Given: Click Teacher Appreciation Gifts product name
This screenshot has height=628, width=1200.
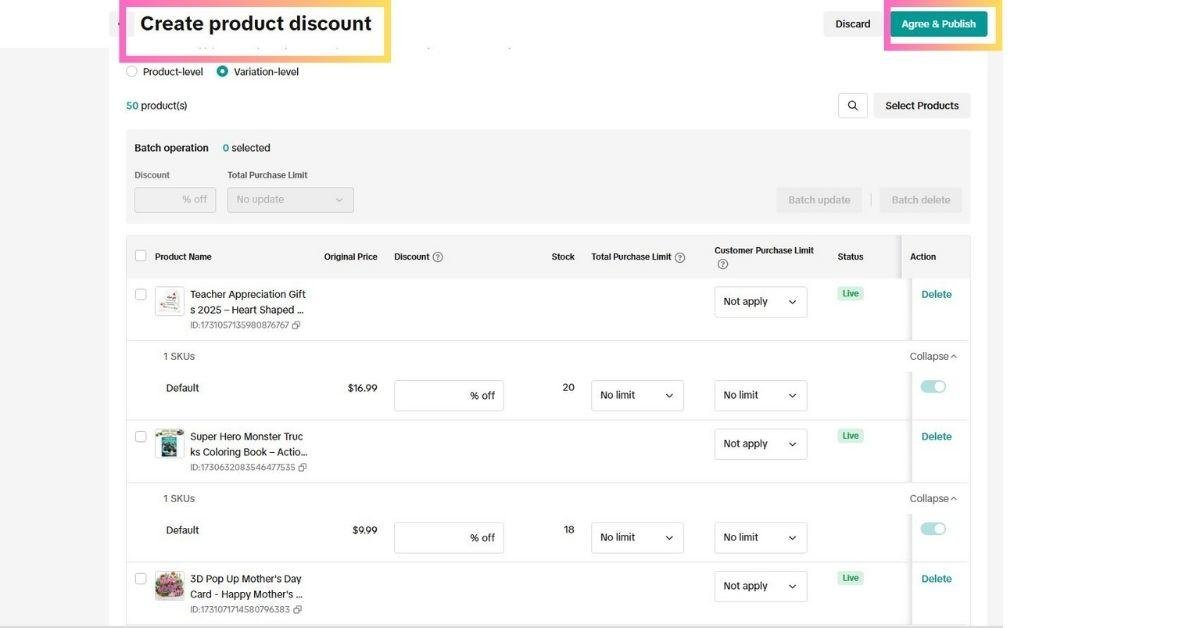Looking at the screenshot, I should [x=248, y=302].
